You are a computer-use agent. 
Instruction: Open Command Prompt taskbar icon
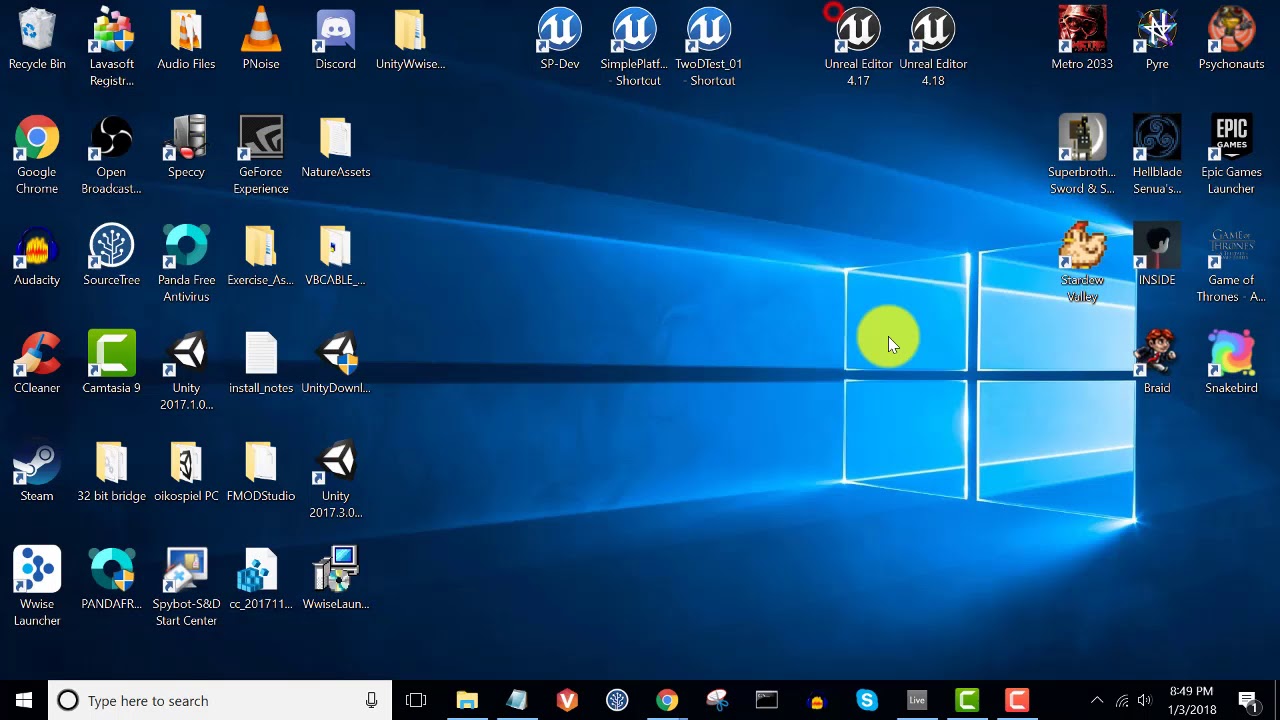click(x=767, y=700)
